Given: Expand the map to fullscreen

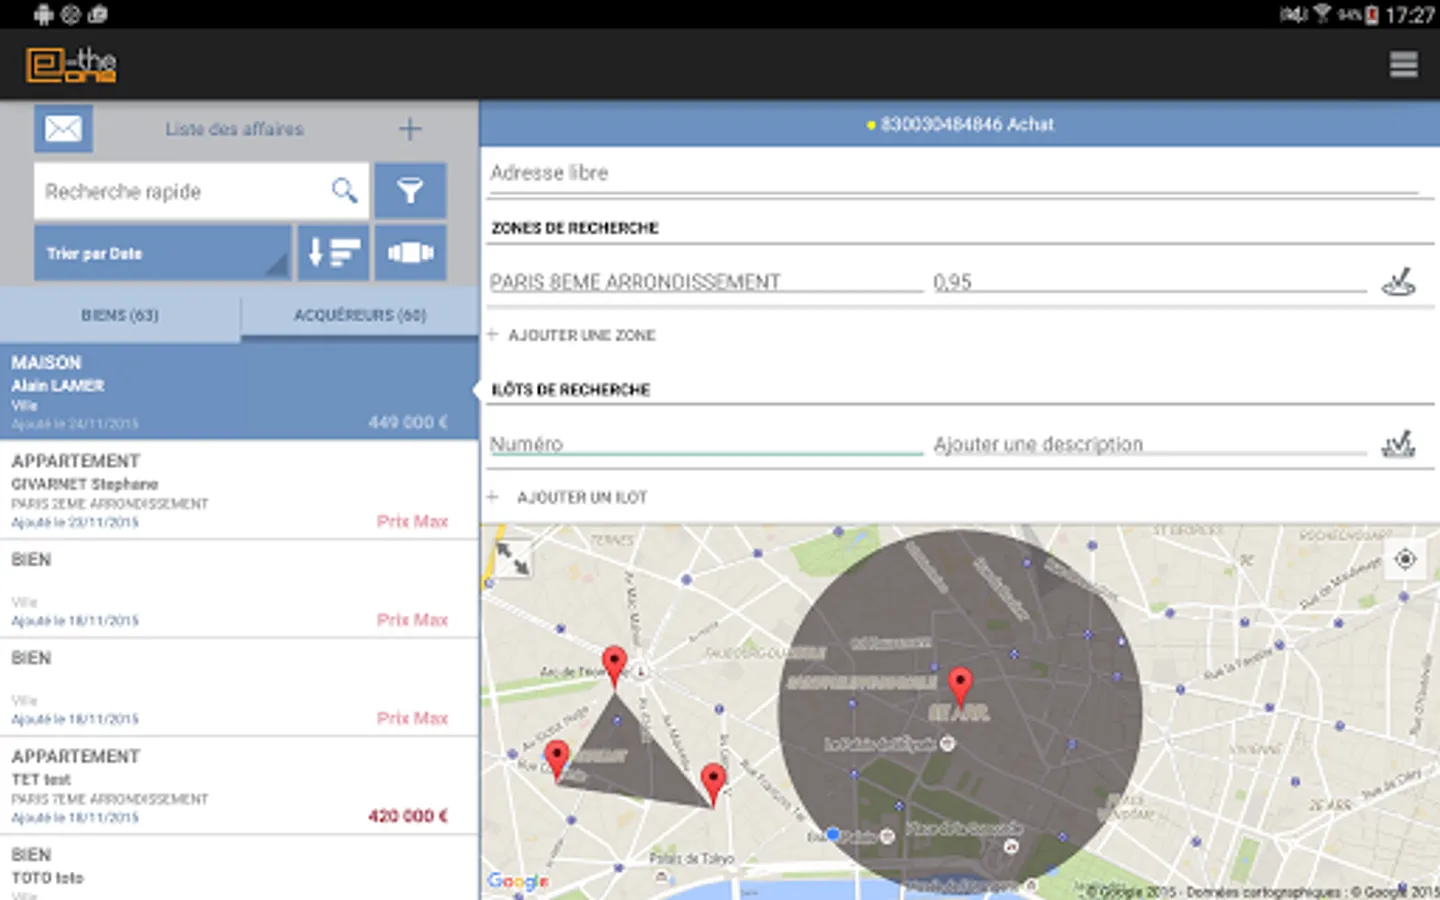Looking at the screenshot, I should [513, 558].
